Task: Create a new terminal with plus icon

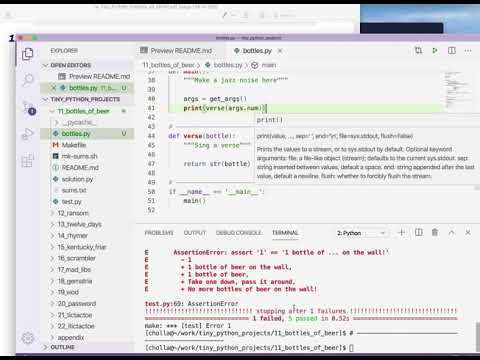Action: tap(402, 232)
